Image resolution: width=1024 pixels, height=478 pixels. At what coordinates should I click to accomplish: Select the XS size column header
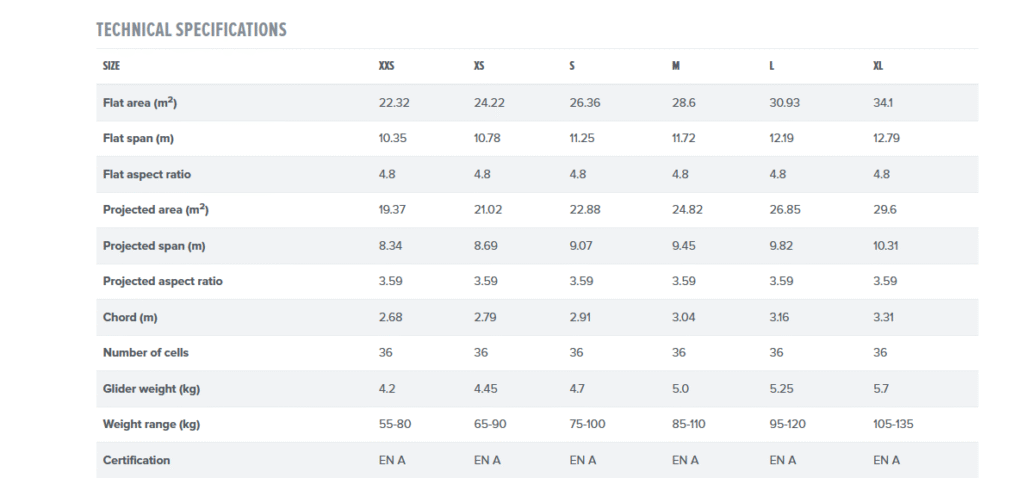coord(479,67)
